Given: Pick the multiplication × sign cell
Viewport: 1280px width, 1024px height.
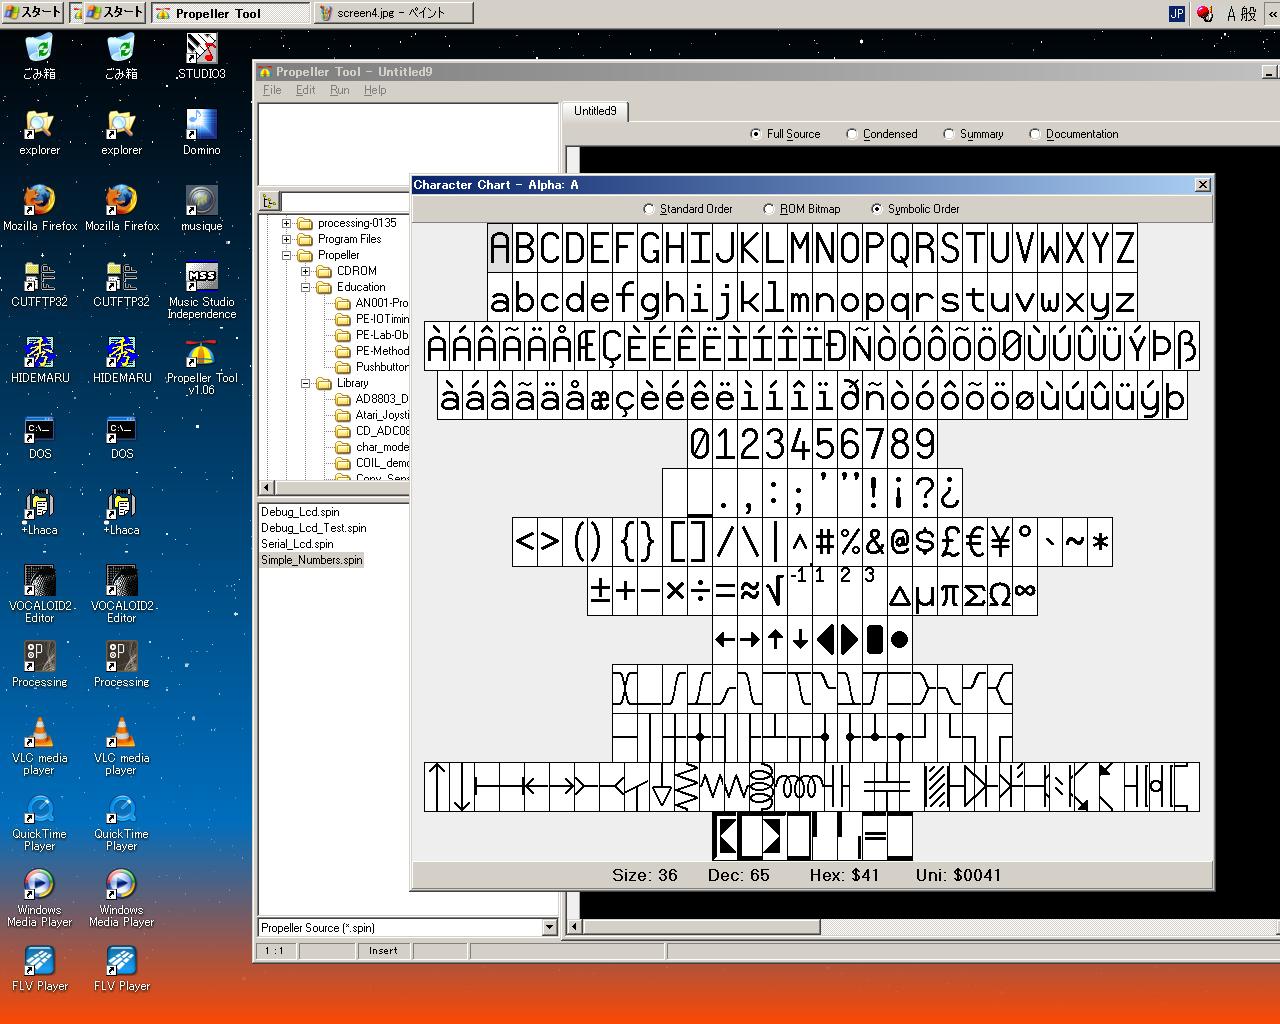Looking at the screenshot, I should point(675,592).
